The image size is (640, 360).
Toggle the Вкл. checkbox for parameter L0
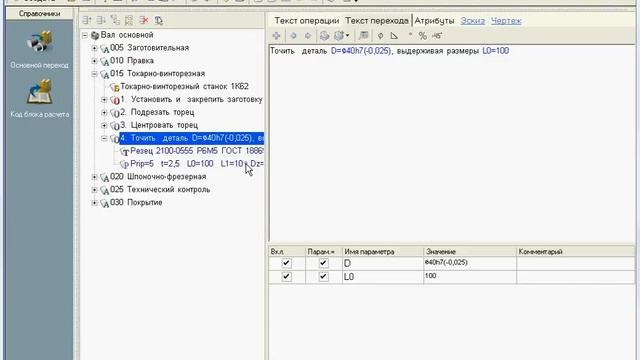[287, 277]
